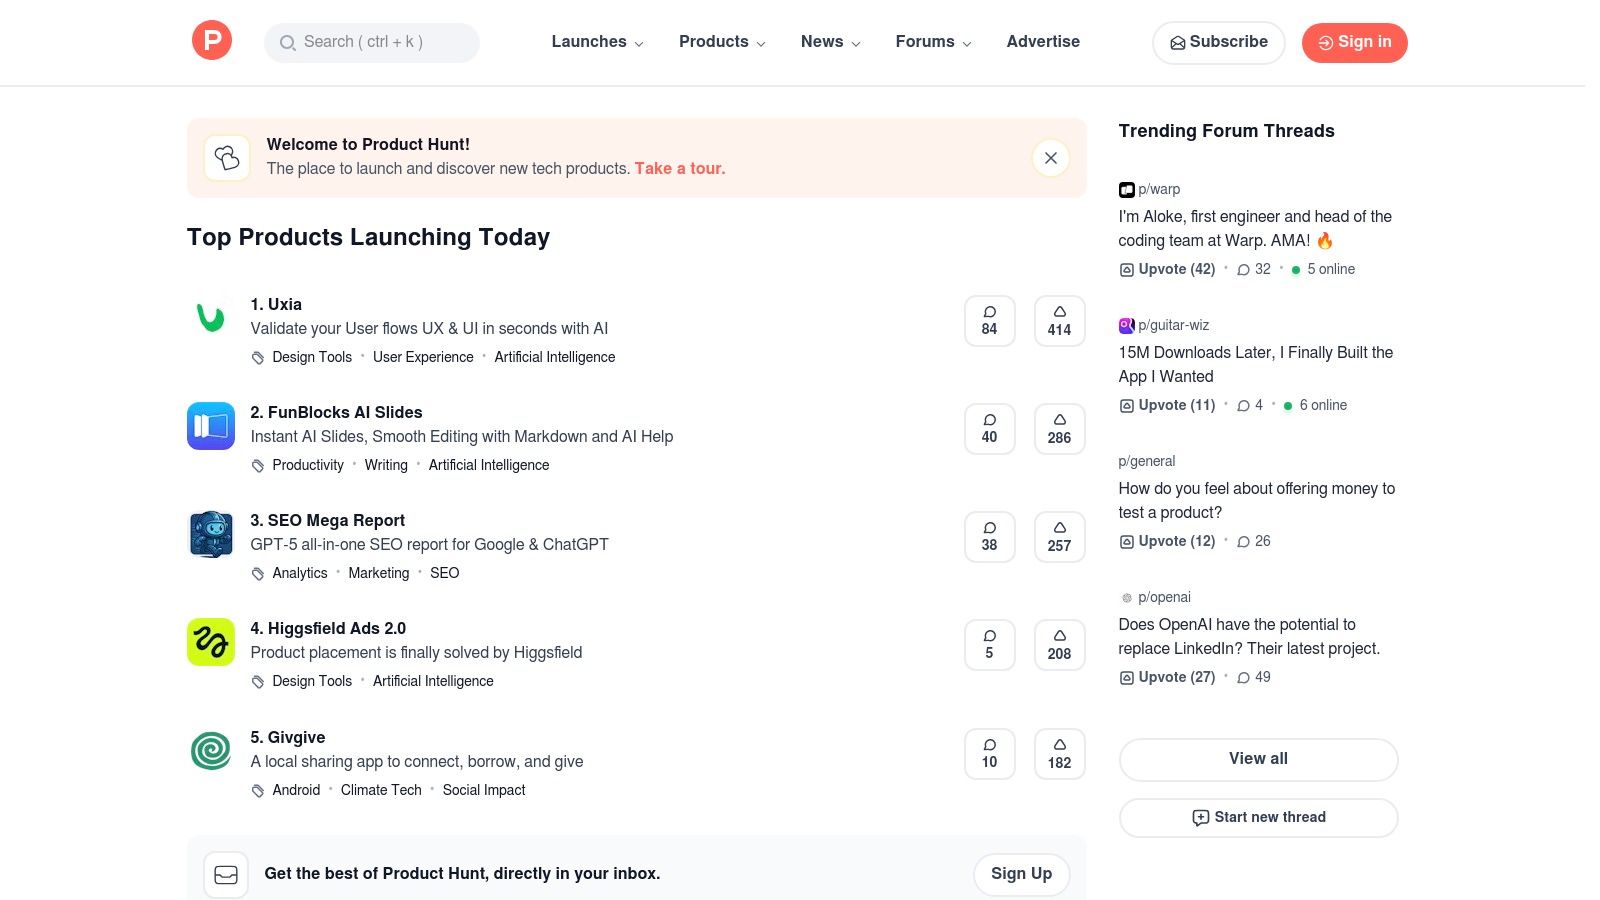1600x900 pixels.
Task: Click the p/guitar-wiz forum icon
Action: click(x=1126, y=326)
